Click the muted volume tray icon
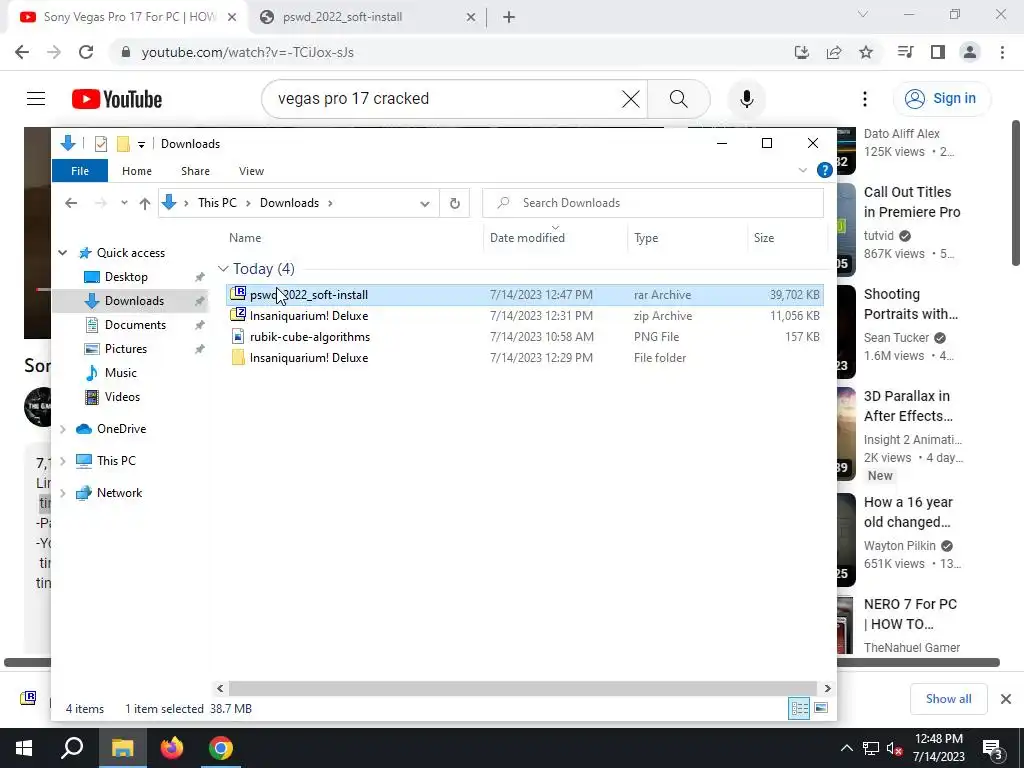Image resolution: width=1024 pixels, height=768 pixels. tap(894, 749)
